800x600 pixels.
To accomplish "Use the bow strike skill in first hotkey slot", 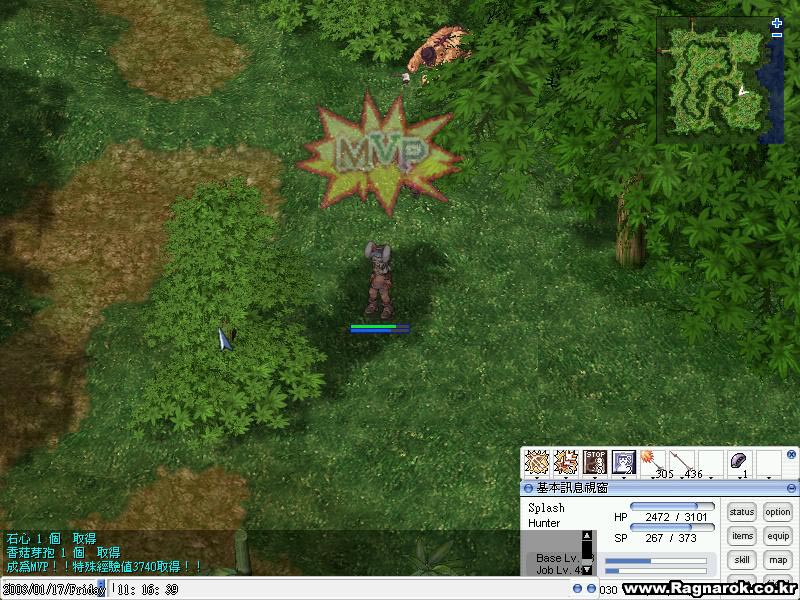I will click(537, 462).
